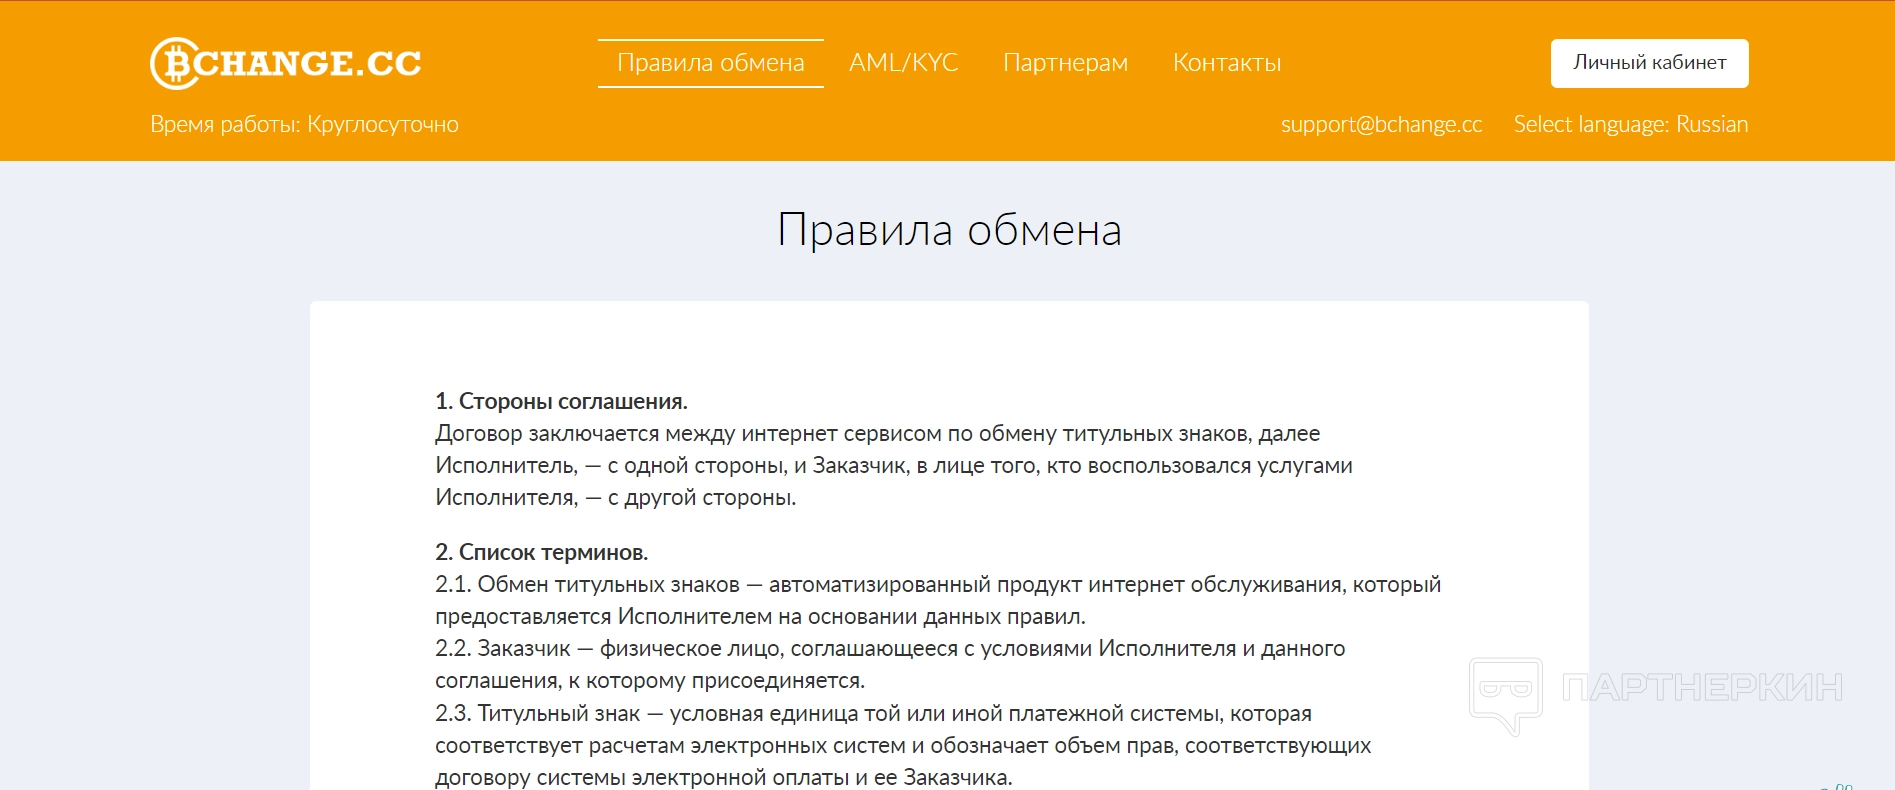Image resolution: width=1895 pixels, height=790 pixels.
Task: Click the BCHANGE.CC logo
Action: [x=286, y=63]
